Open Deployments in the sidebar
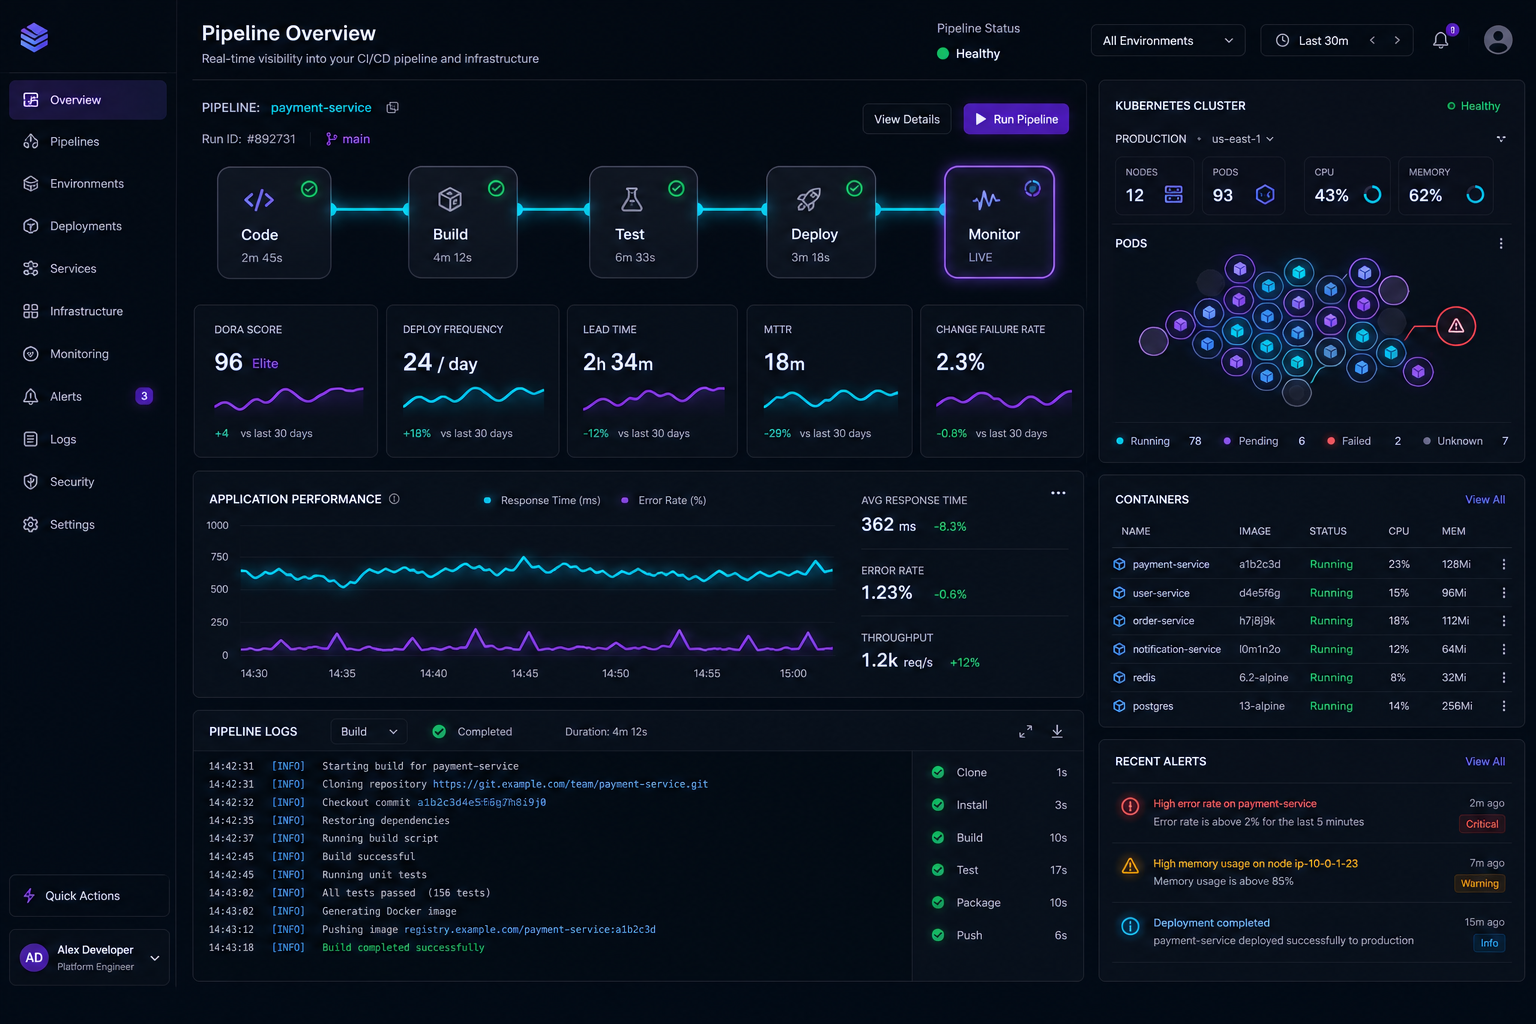Image resolution: width=1536 pixels, height=1024 pixels. 88,226
